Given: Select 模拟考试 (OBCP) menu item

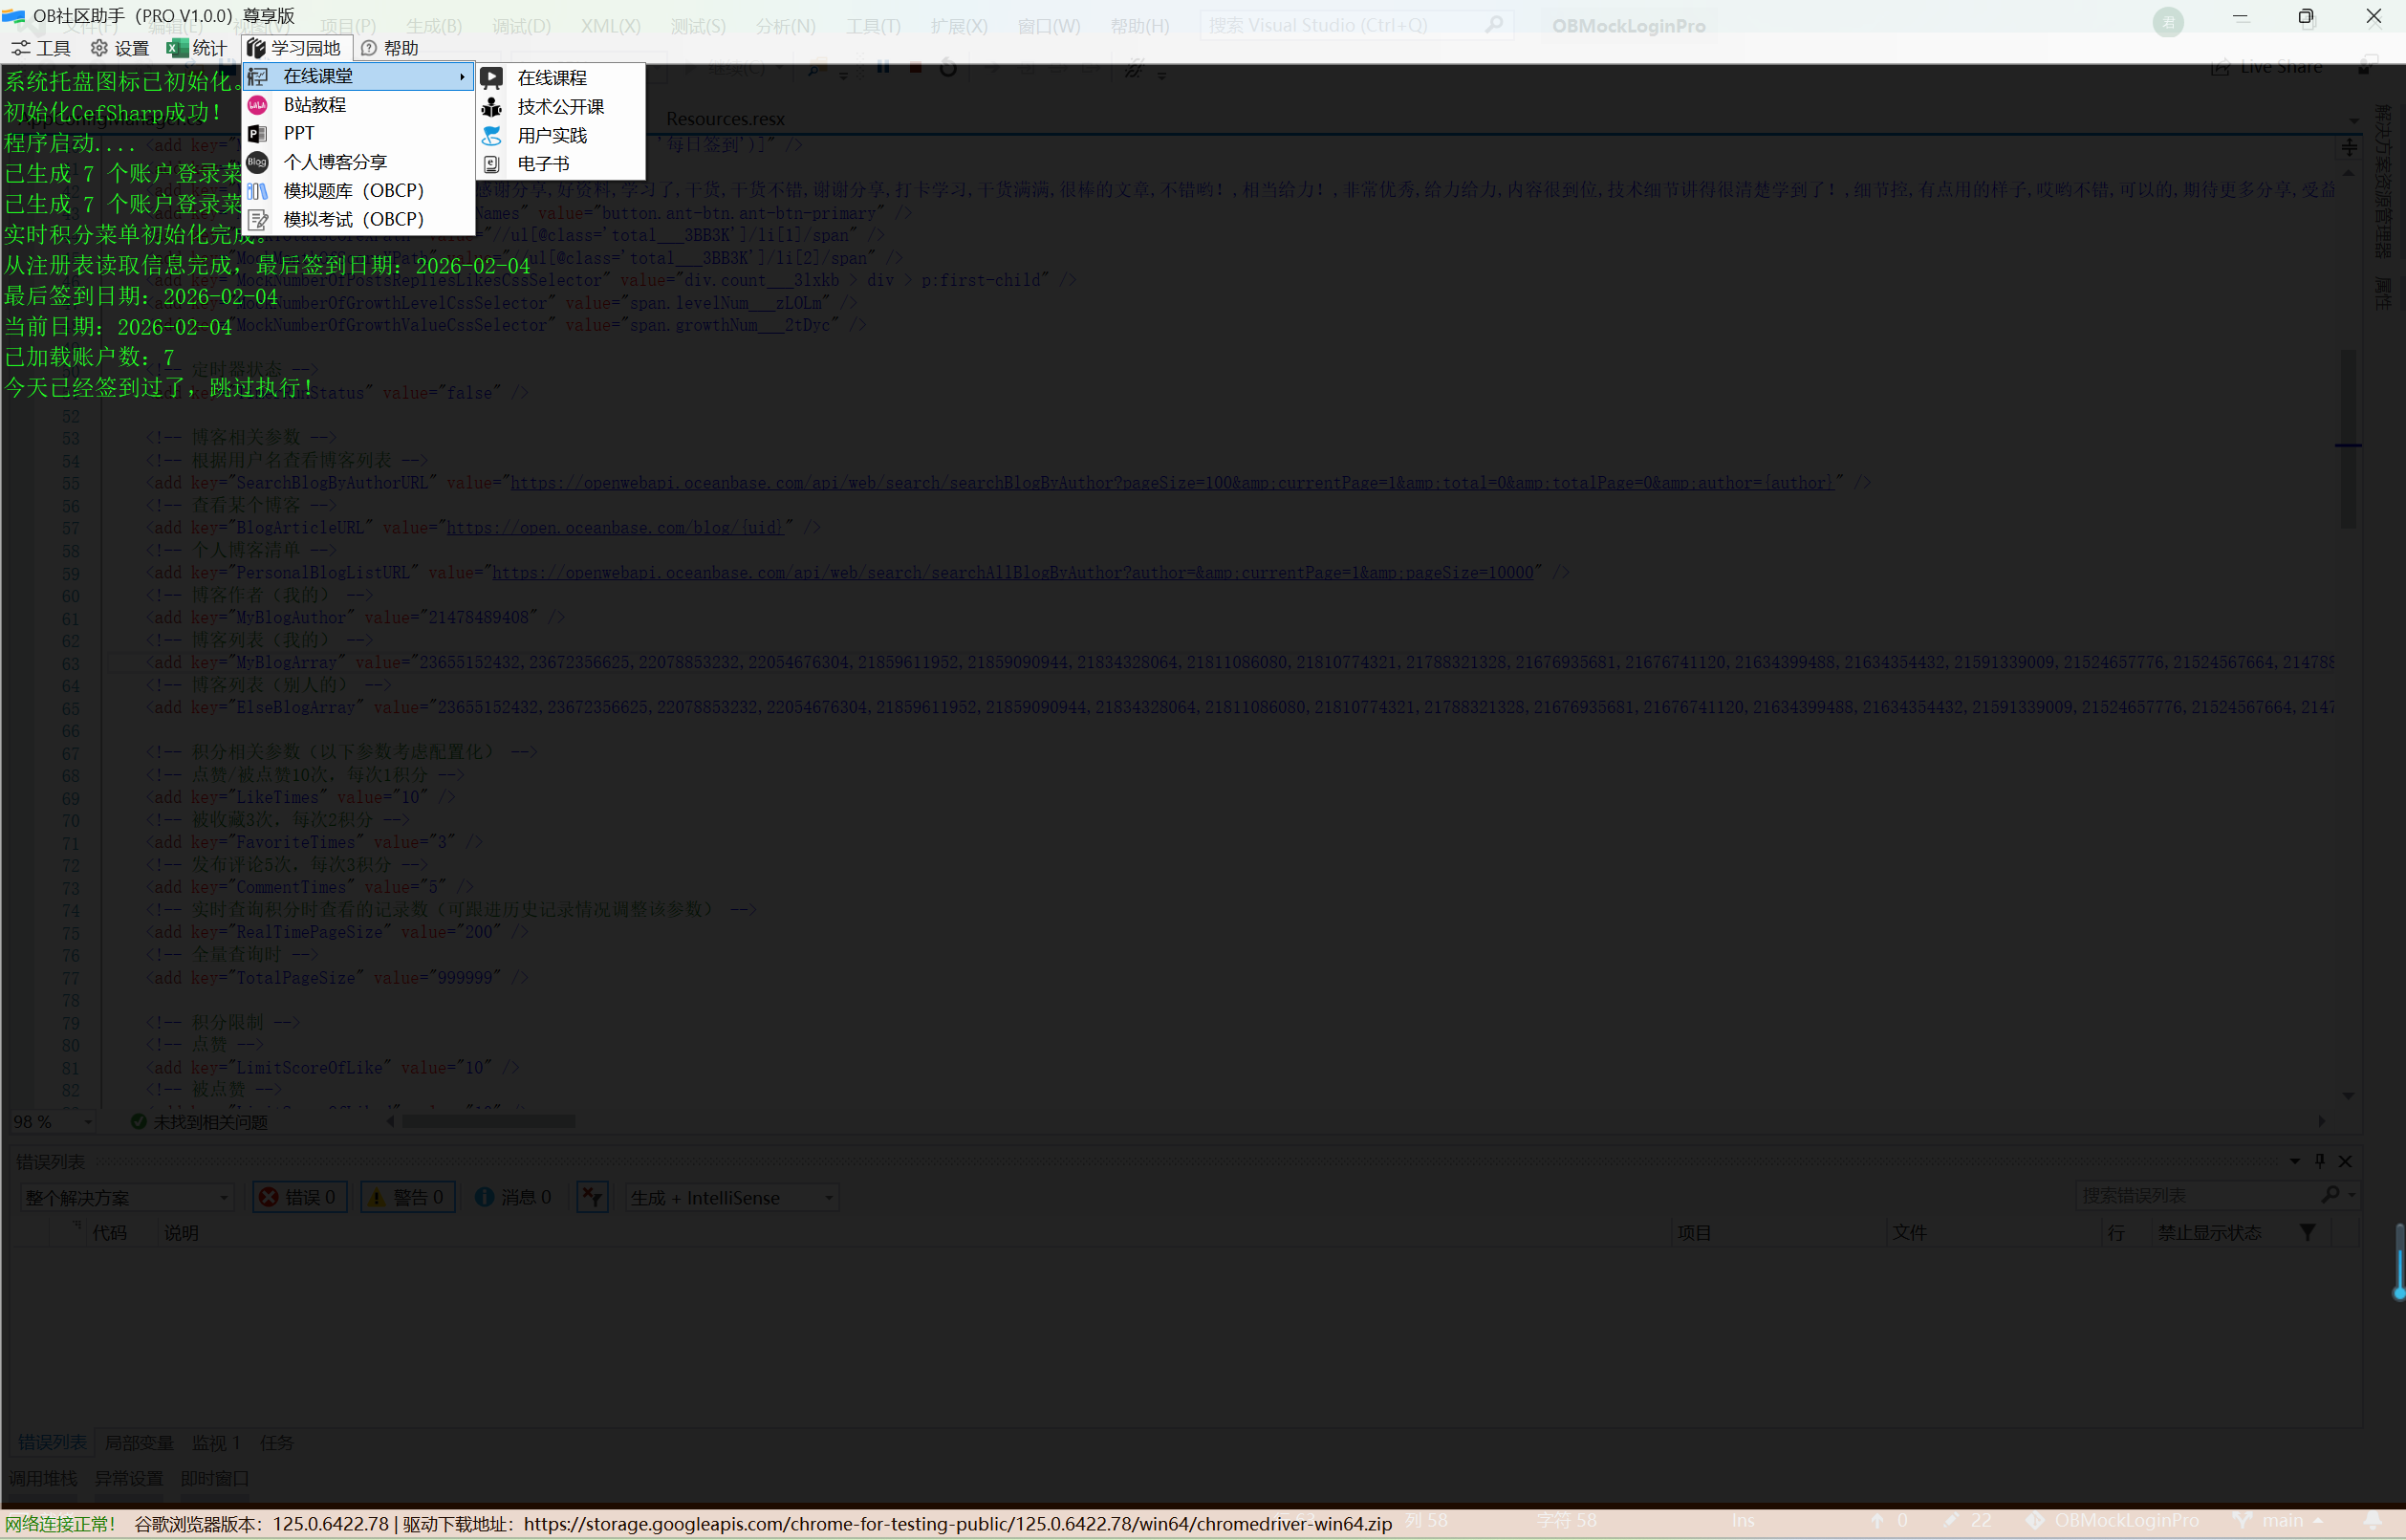Looking at the screenshot, I should pyautogui.click(x=353, y=219).
